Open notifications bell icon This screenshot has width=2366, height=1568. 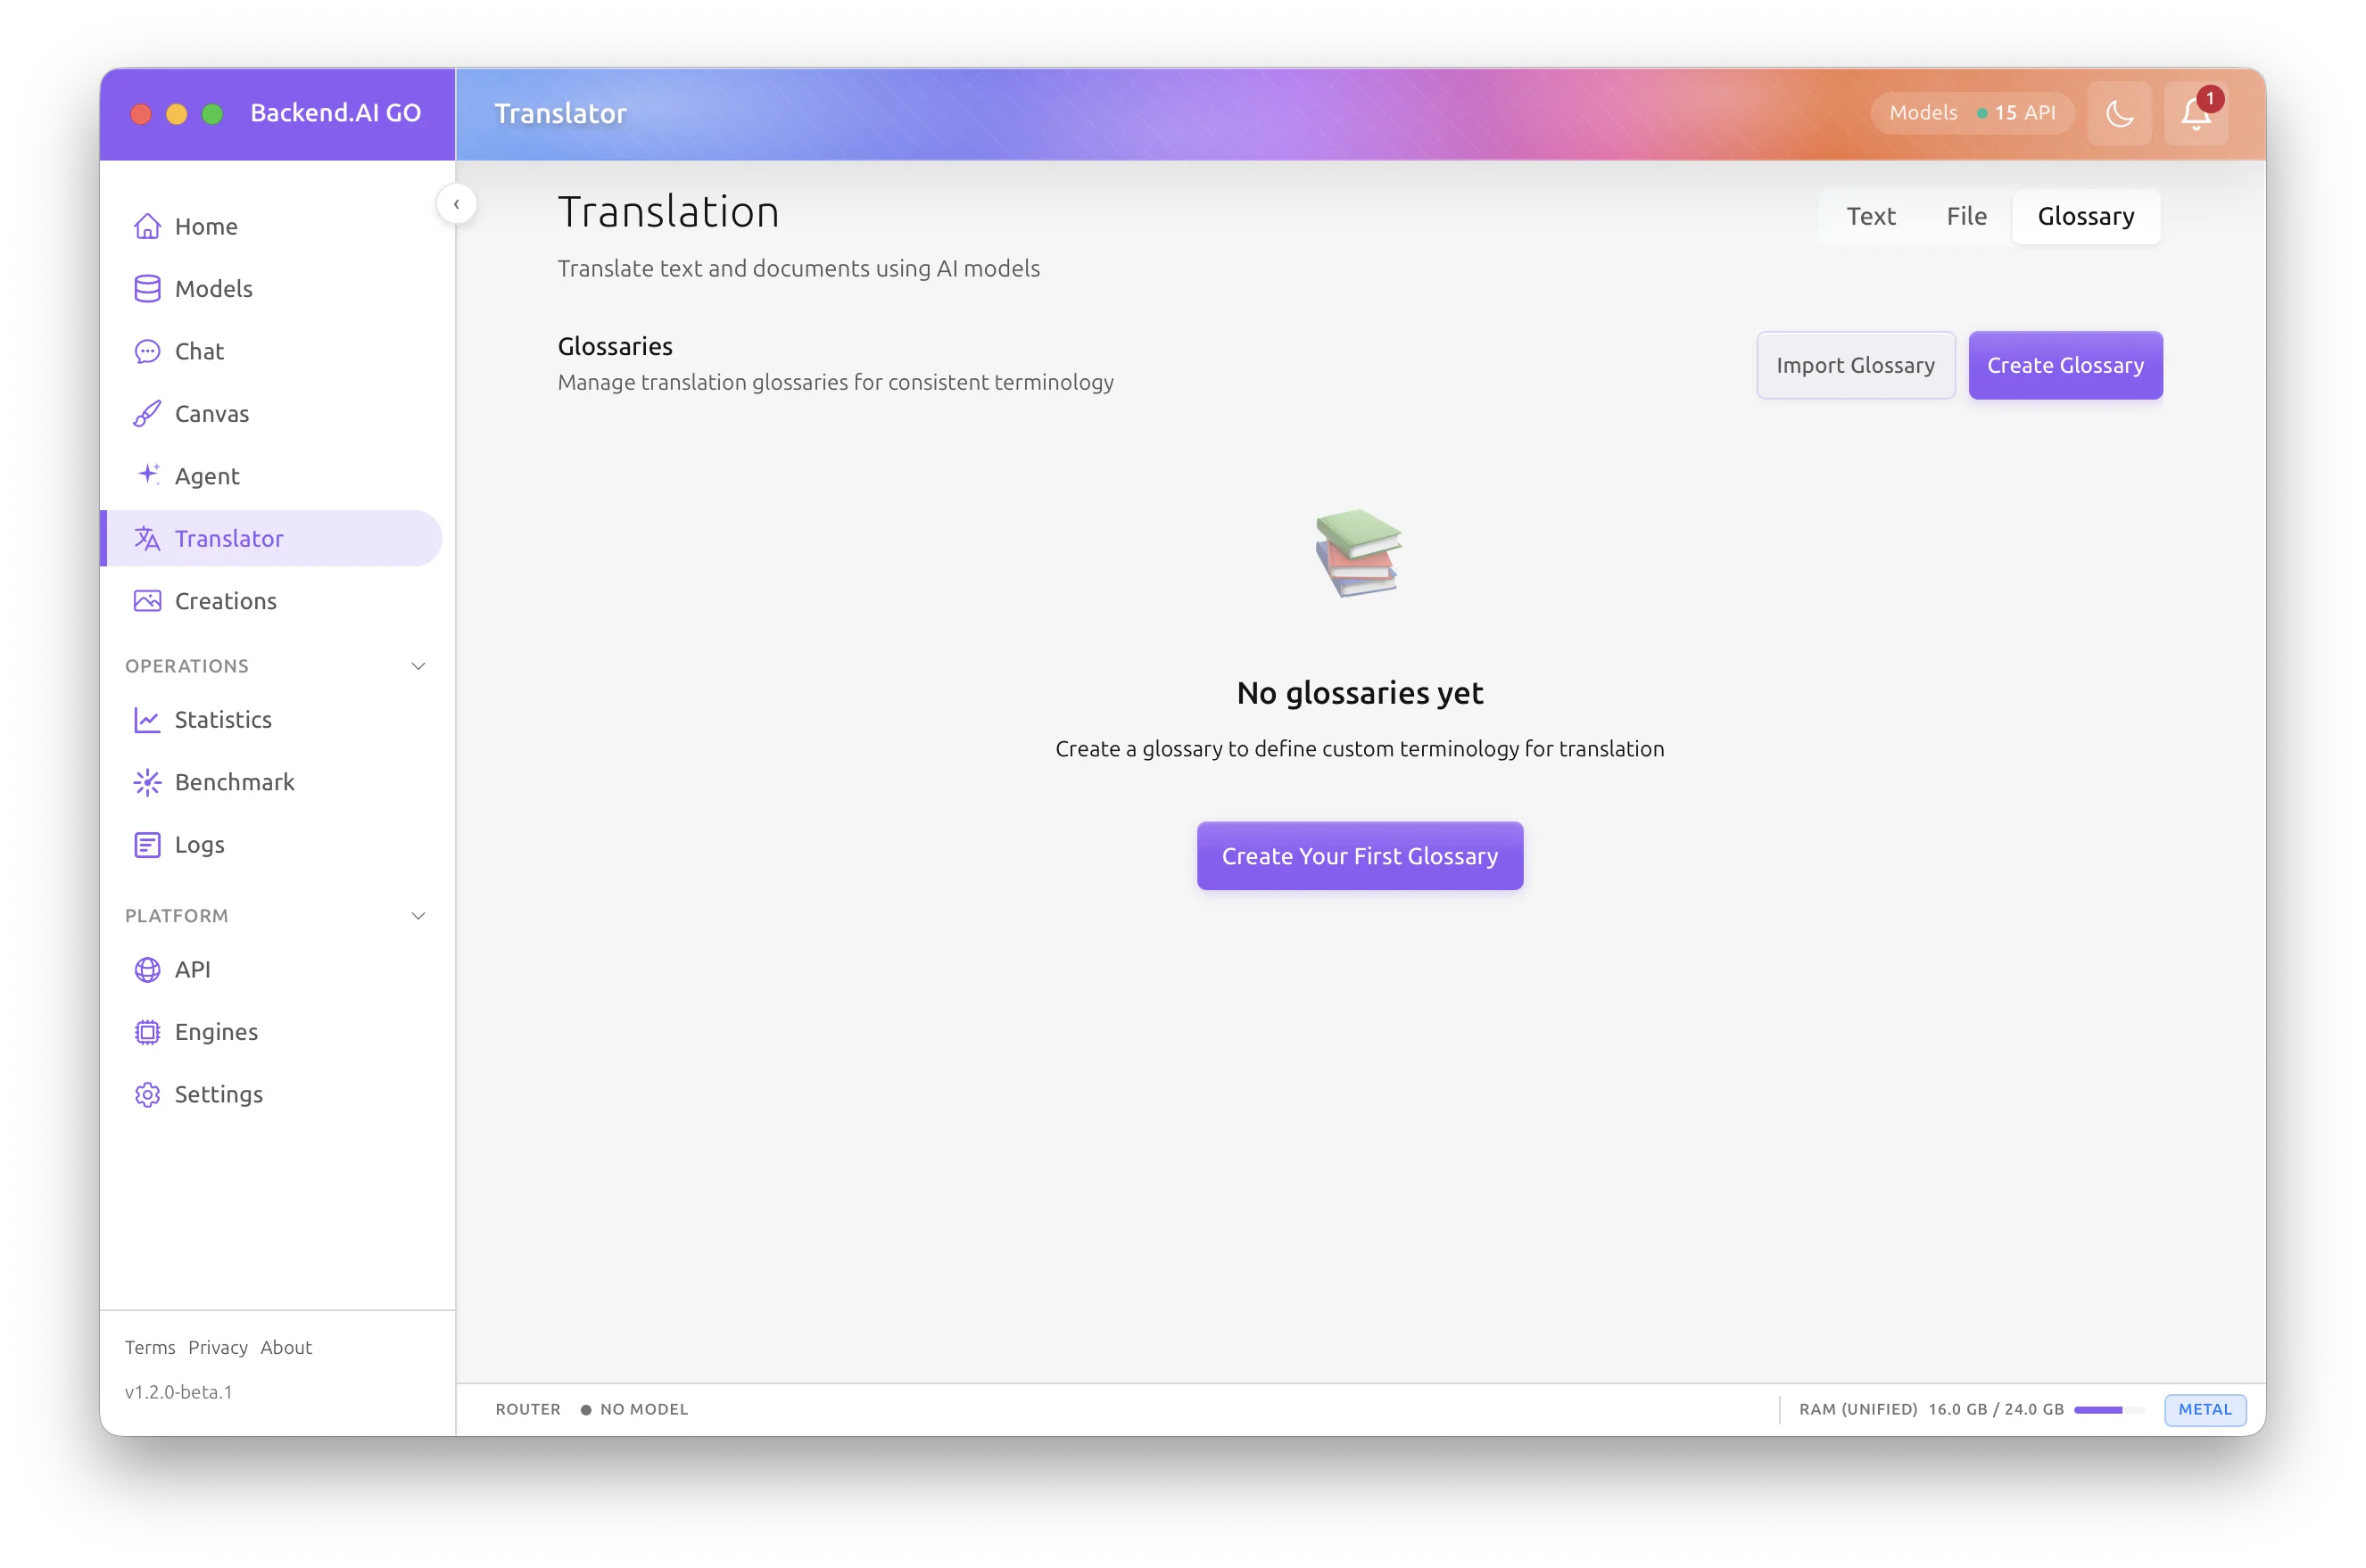[2195, 114]
